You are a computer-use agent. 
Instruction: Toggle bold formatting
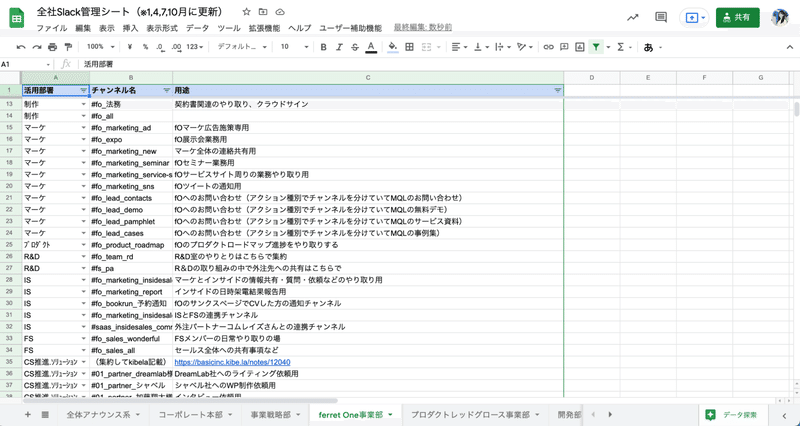[323, 47]
